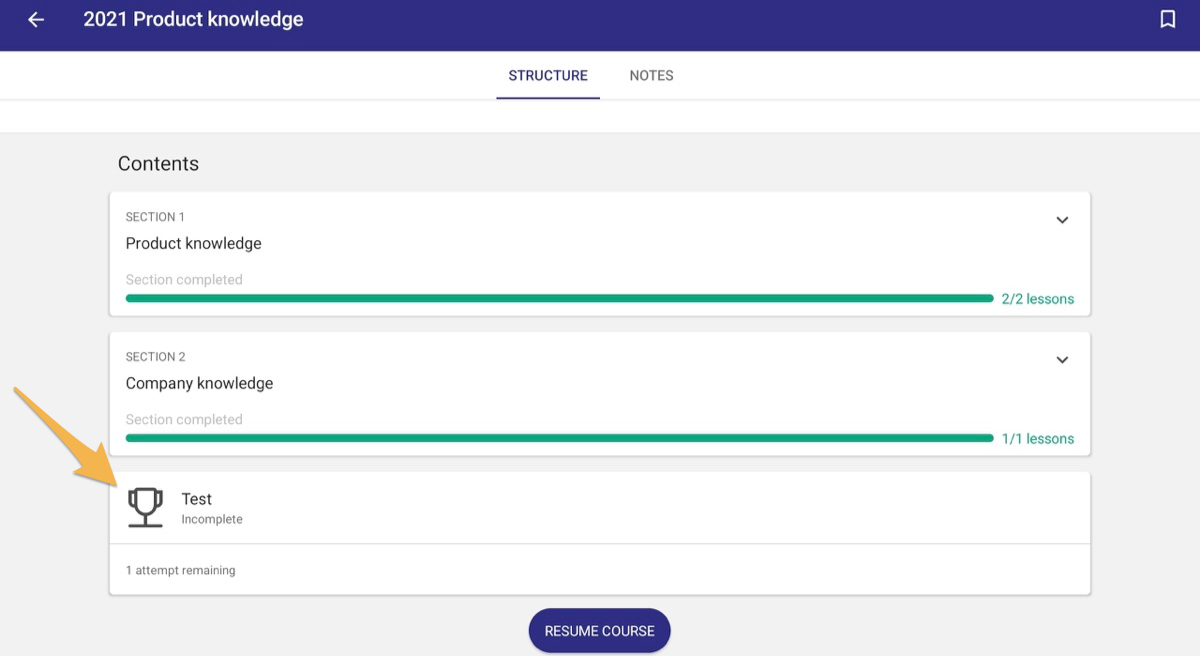Click the trophy icon next to Test

tap(146, 507)
